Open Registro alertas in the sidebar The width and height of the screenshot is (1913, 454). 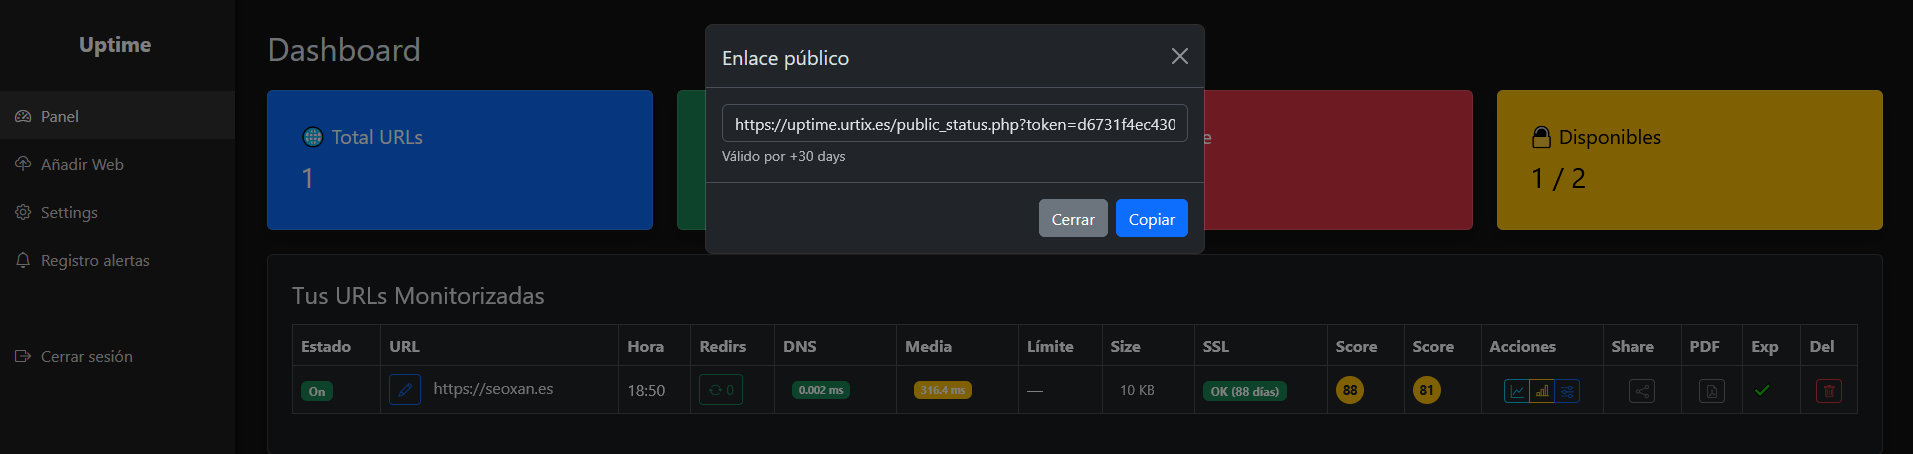pyautogui.click(x=117, y=260)
